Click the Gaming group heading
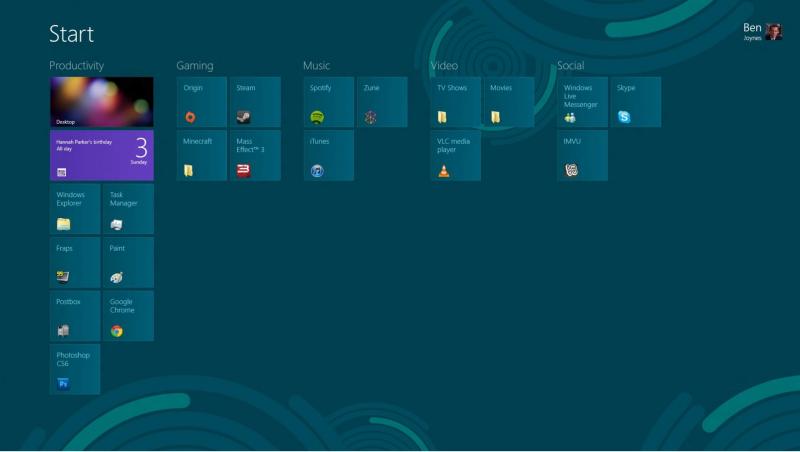The image size is (800, 452). point(195,66)
